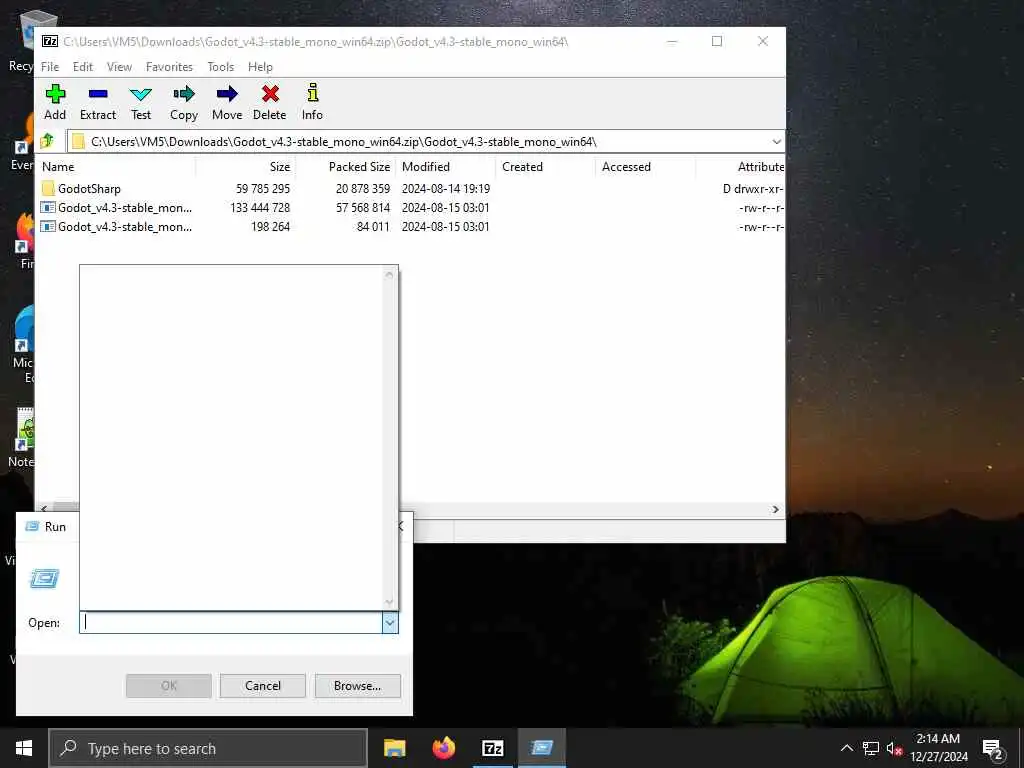Image resolution: width=1024 pixels, height=768 pixels.
Task: Select the GodotSharp folder icon
Action: [48, 189]
